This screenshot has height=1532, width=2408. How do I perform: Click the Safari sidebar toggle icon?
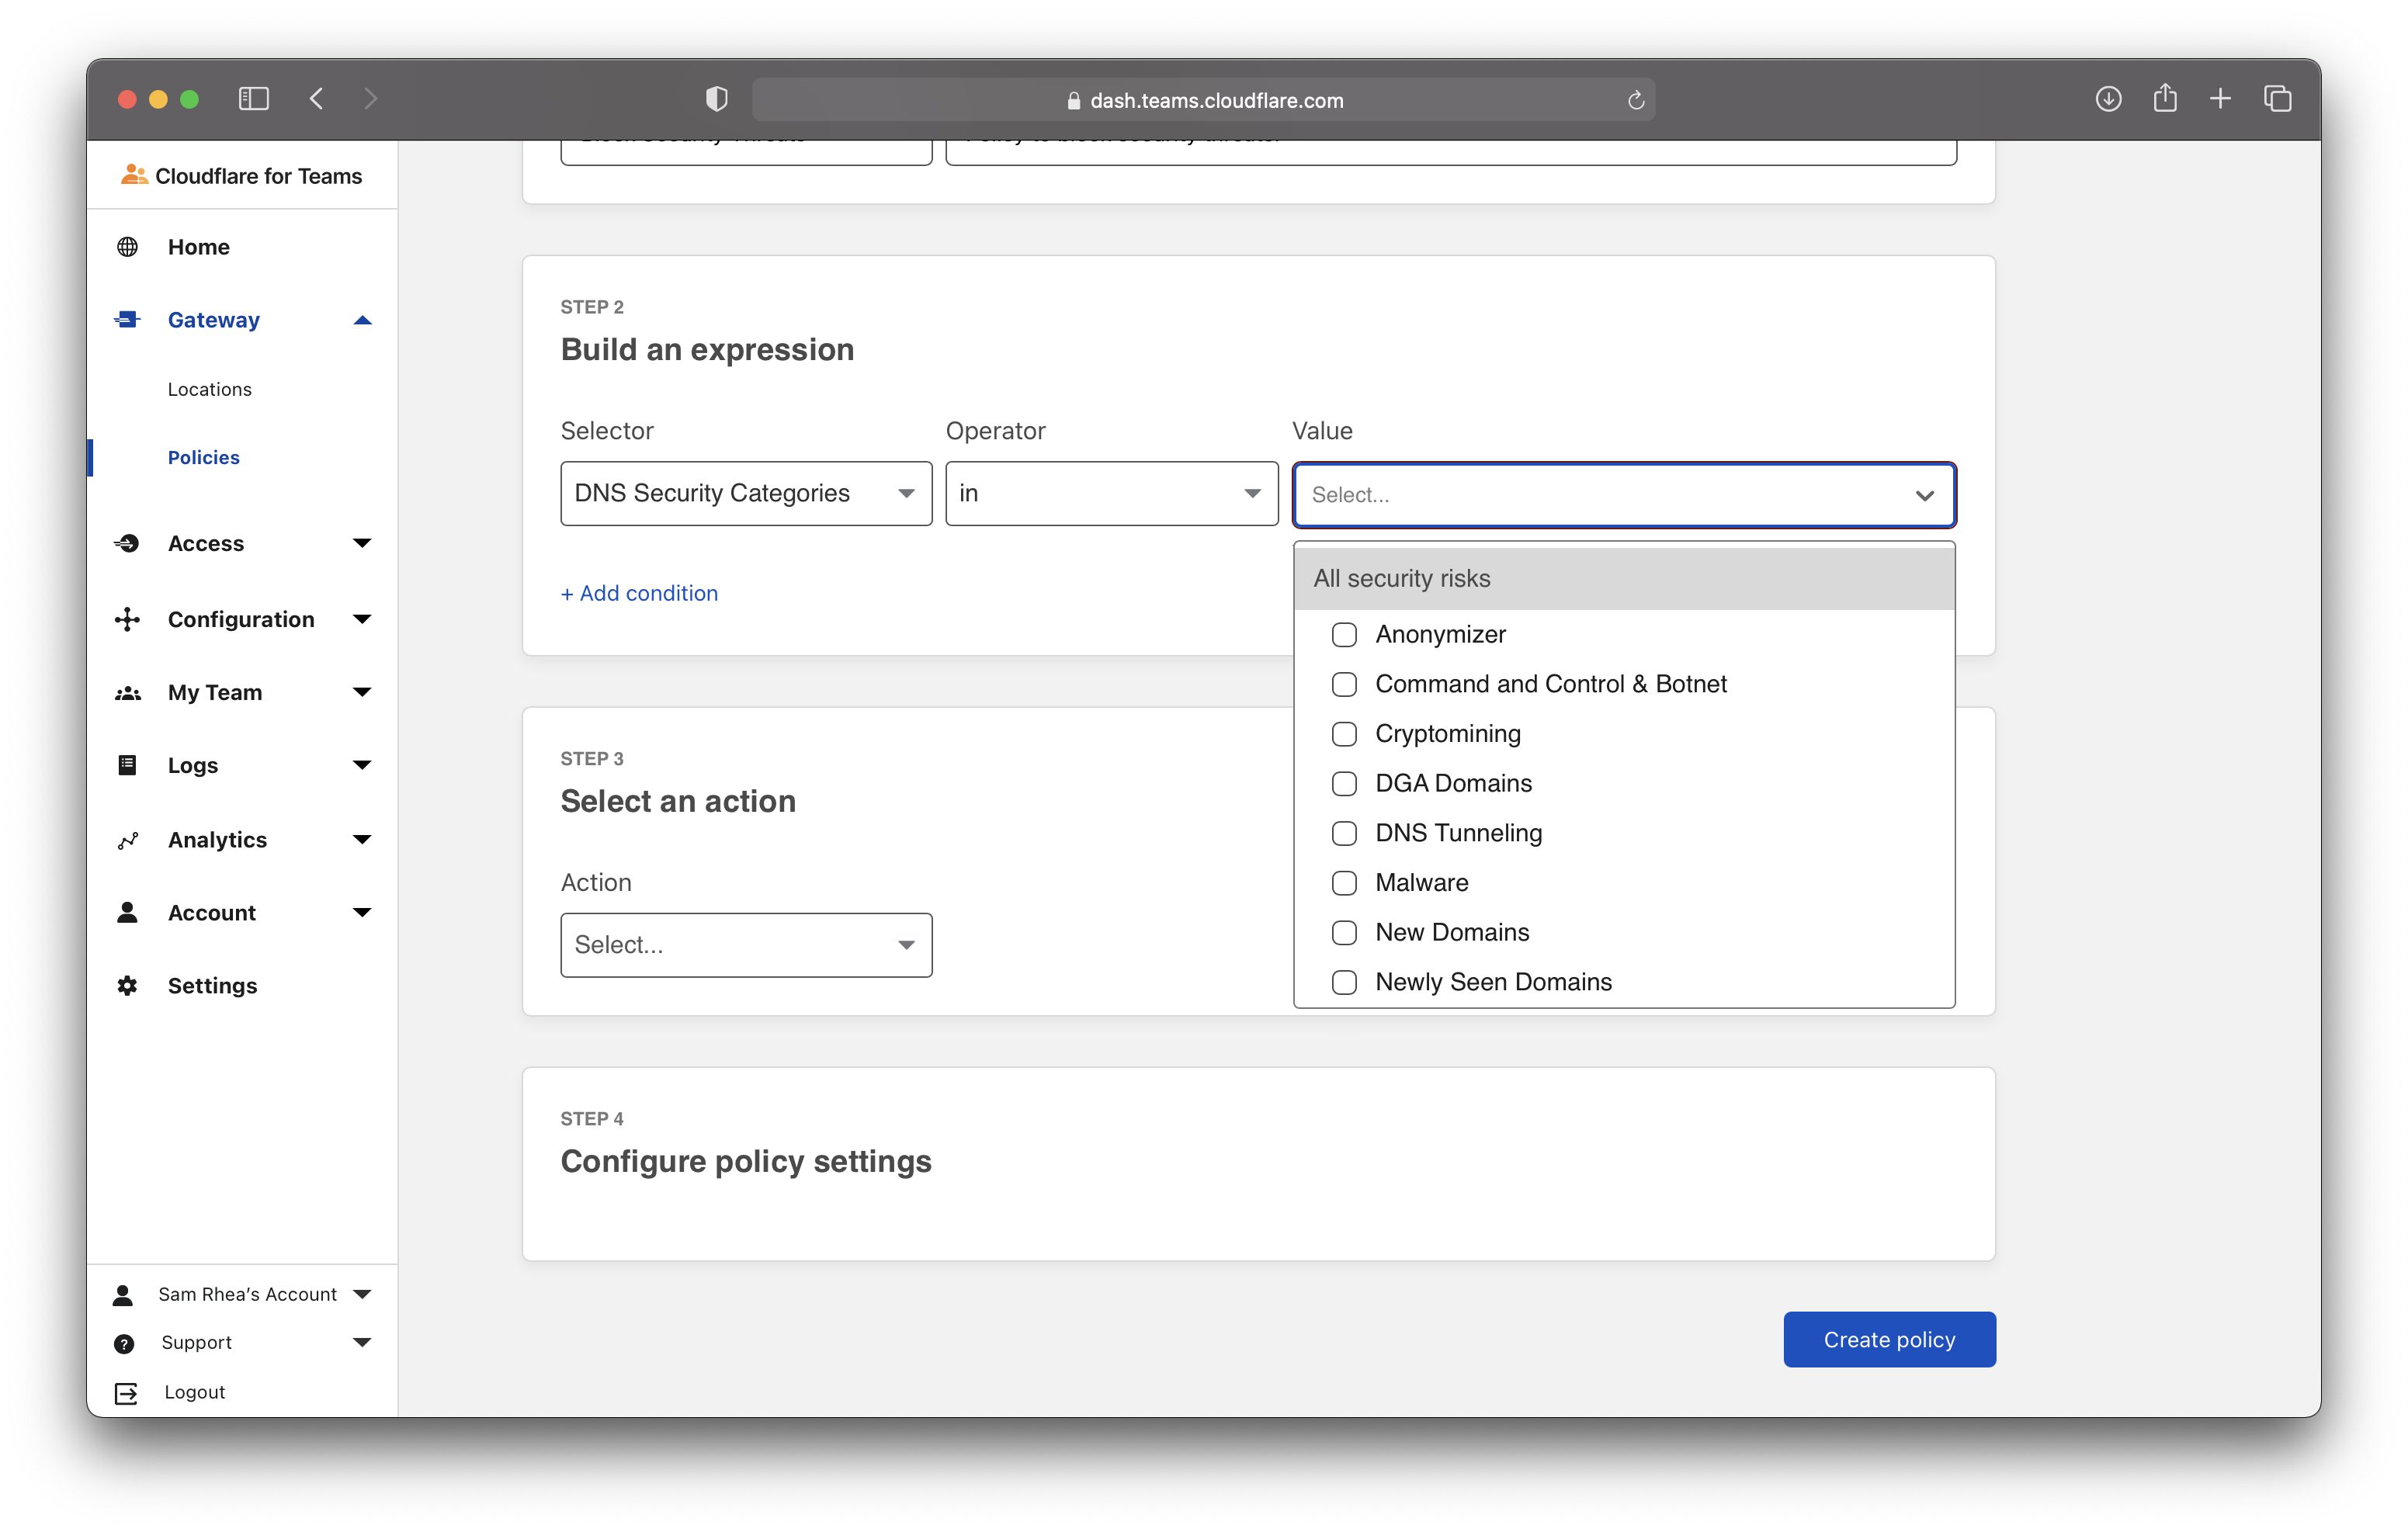[x=254, y=99]
